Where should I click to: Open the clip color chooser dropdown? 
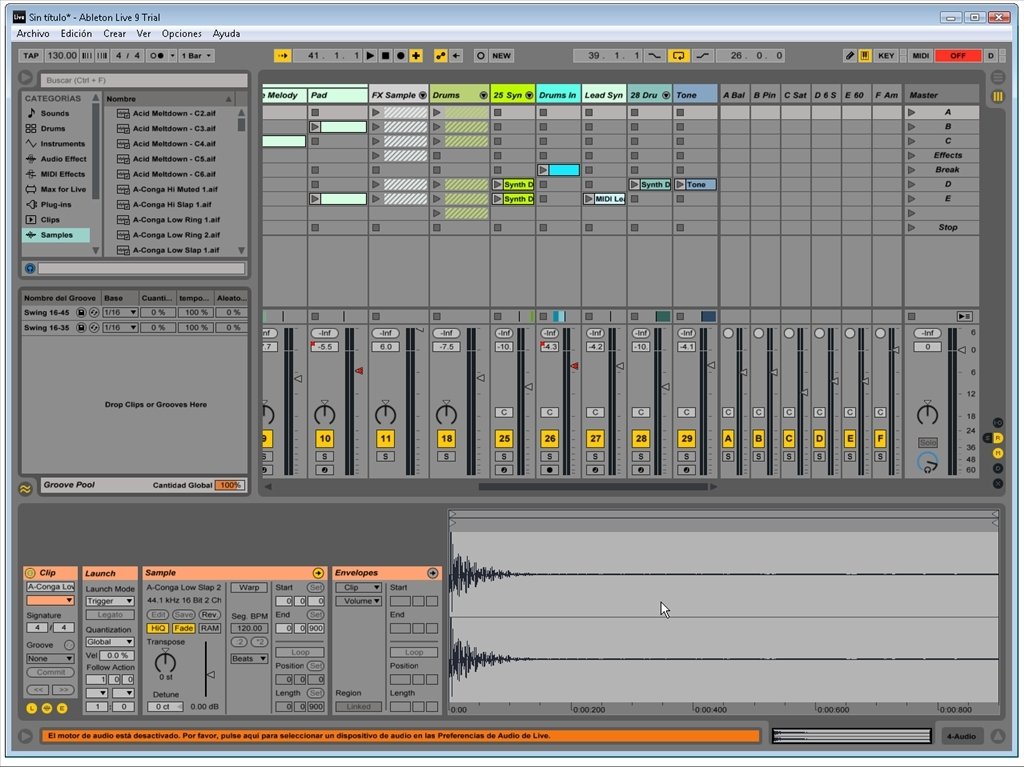tap(50, 600)
